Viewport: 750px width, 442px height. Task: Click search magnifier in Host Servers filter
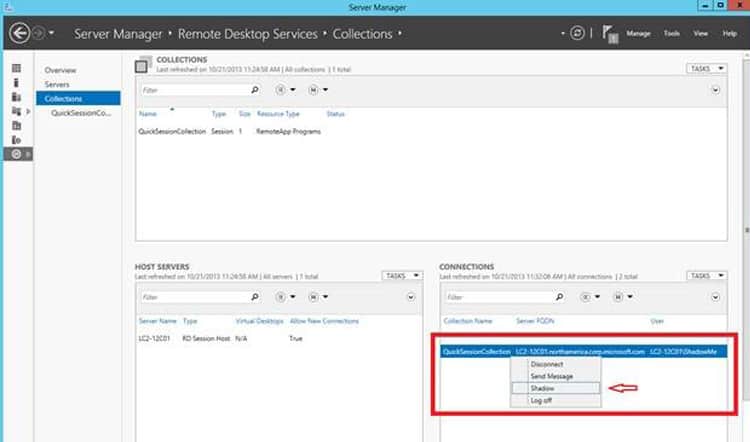click(x=255, y=297)
